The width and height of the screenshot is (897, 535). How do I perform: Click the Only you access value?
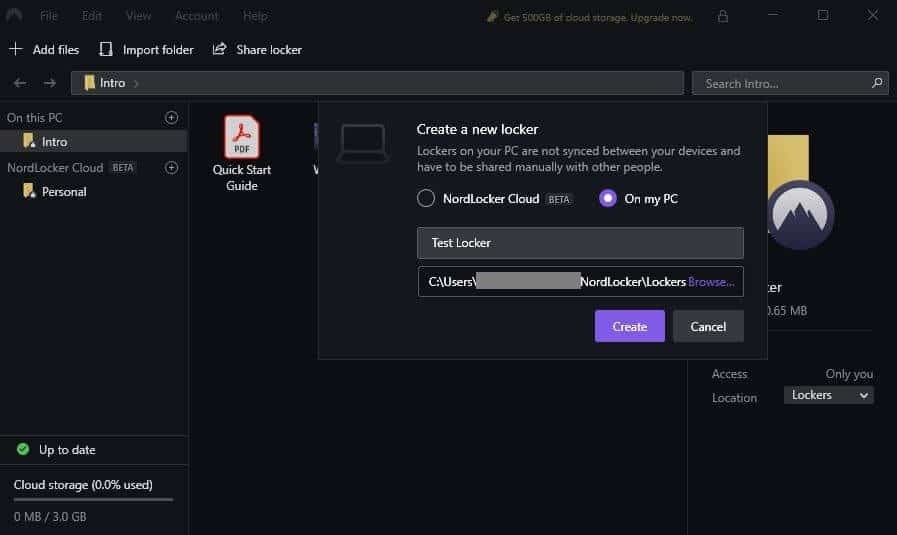pos(849,374)
